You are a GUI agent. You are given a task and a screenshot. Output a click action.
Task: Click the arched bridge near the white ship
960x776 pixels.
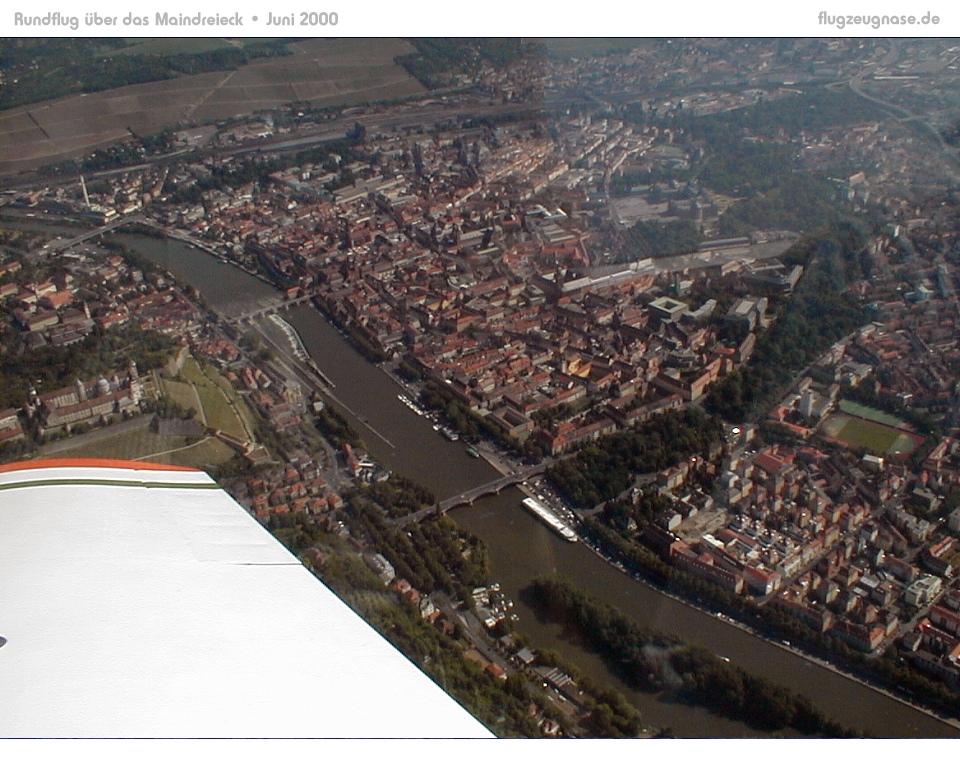(475, 492)
